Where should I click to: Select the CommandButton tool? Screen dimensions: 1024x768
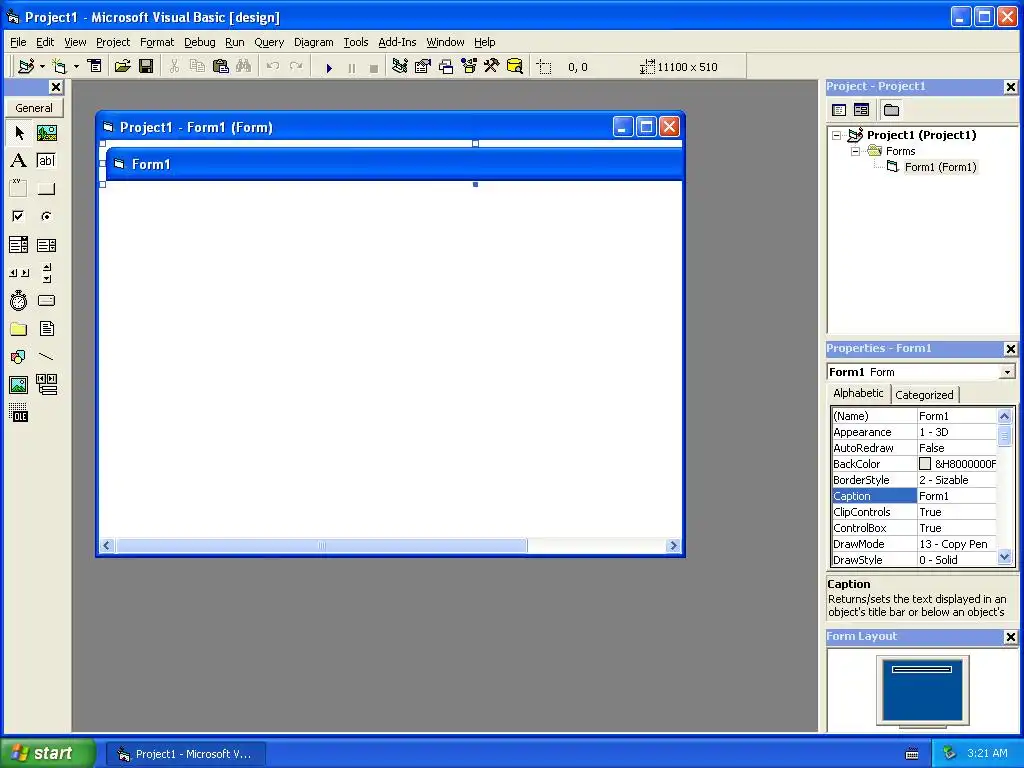point(46,189)
